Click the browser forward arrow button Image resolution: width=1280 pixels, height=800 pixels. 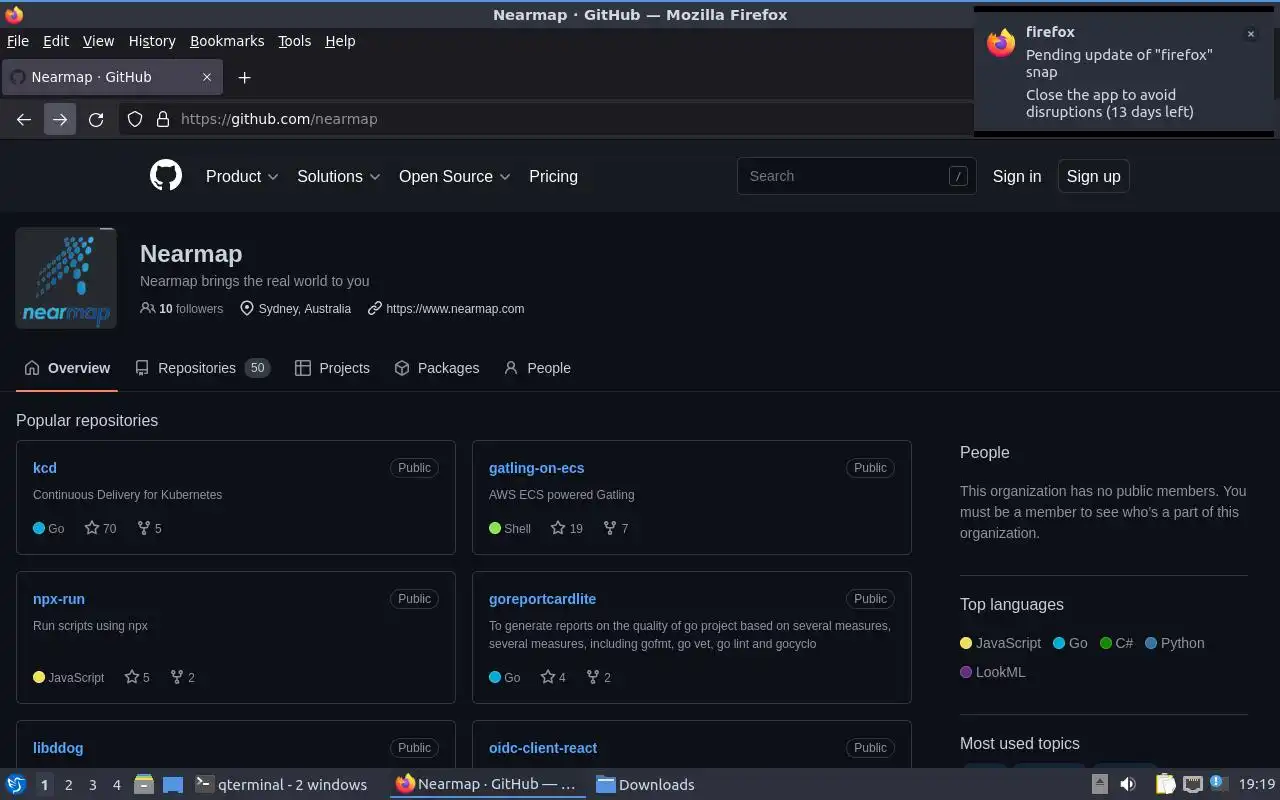pos(60,119)
